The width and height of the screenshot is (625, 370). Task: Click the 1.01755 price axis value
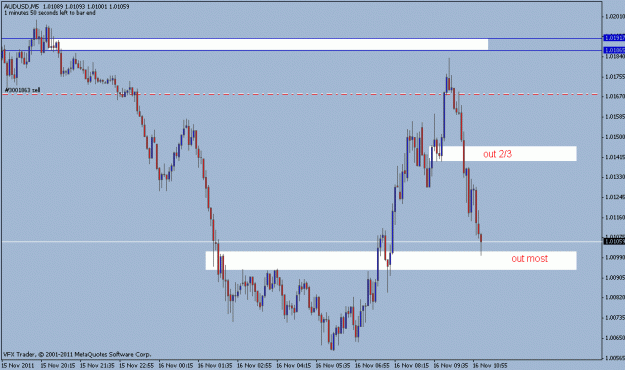[x=615, y=77]
